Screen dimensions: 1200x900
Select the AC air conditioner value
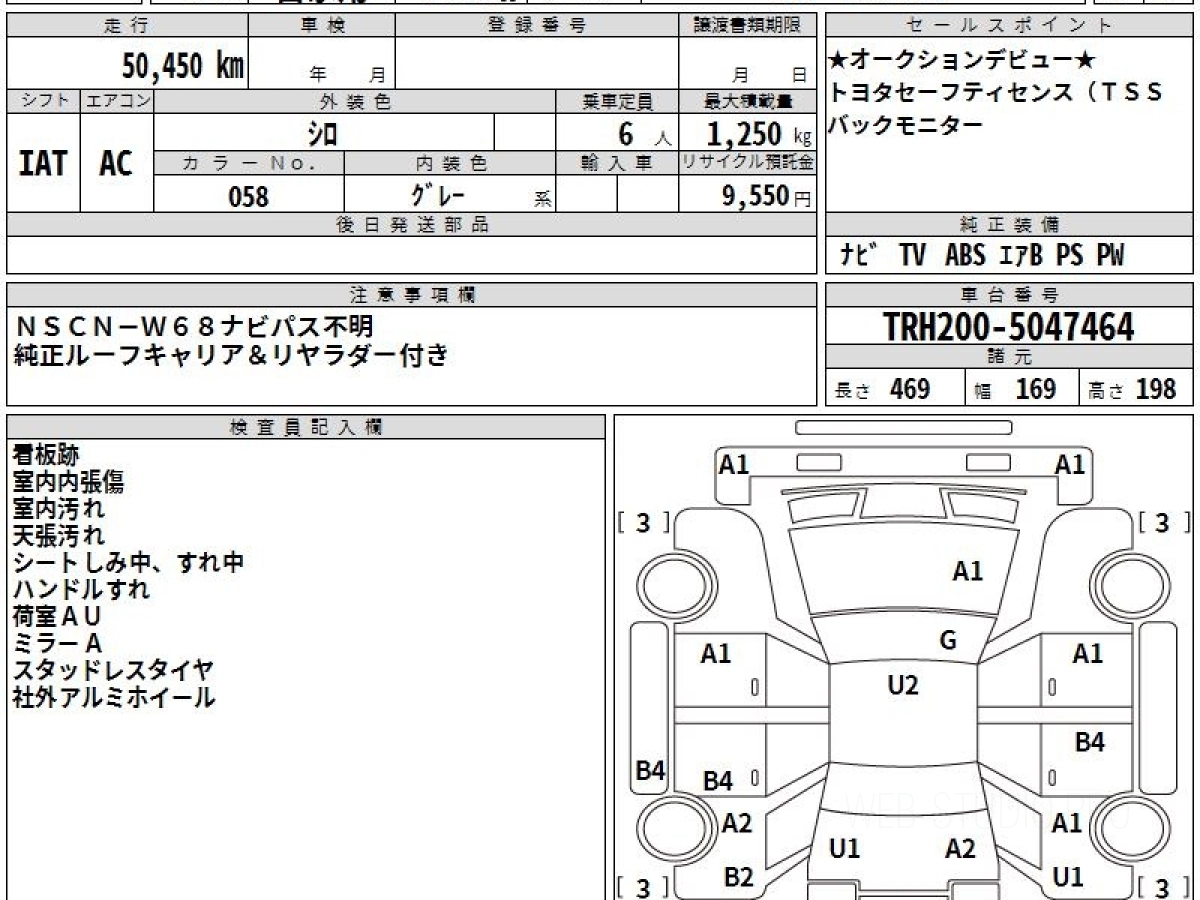point(116,163)
